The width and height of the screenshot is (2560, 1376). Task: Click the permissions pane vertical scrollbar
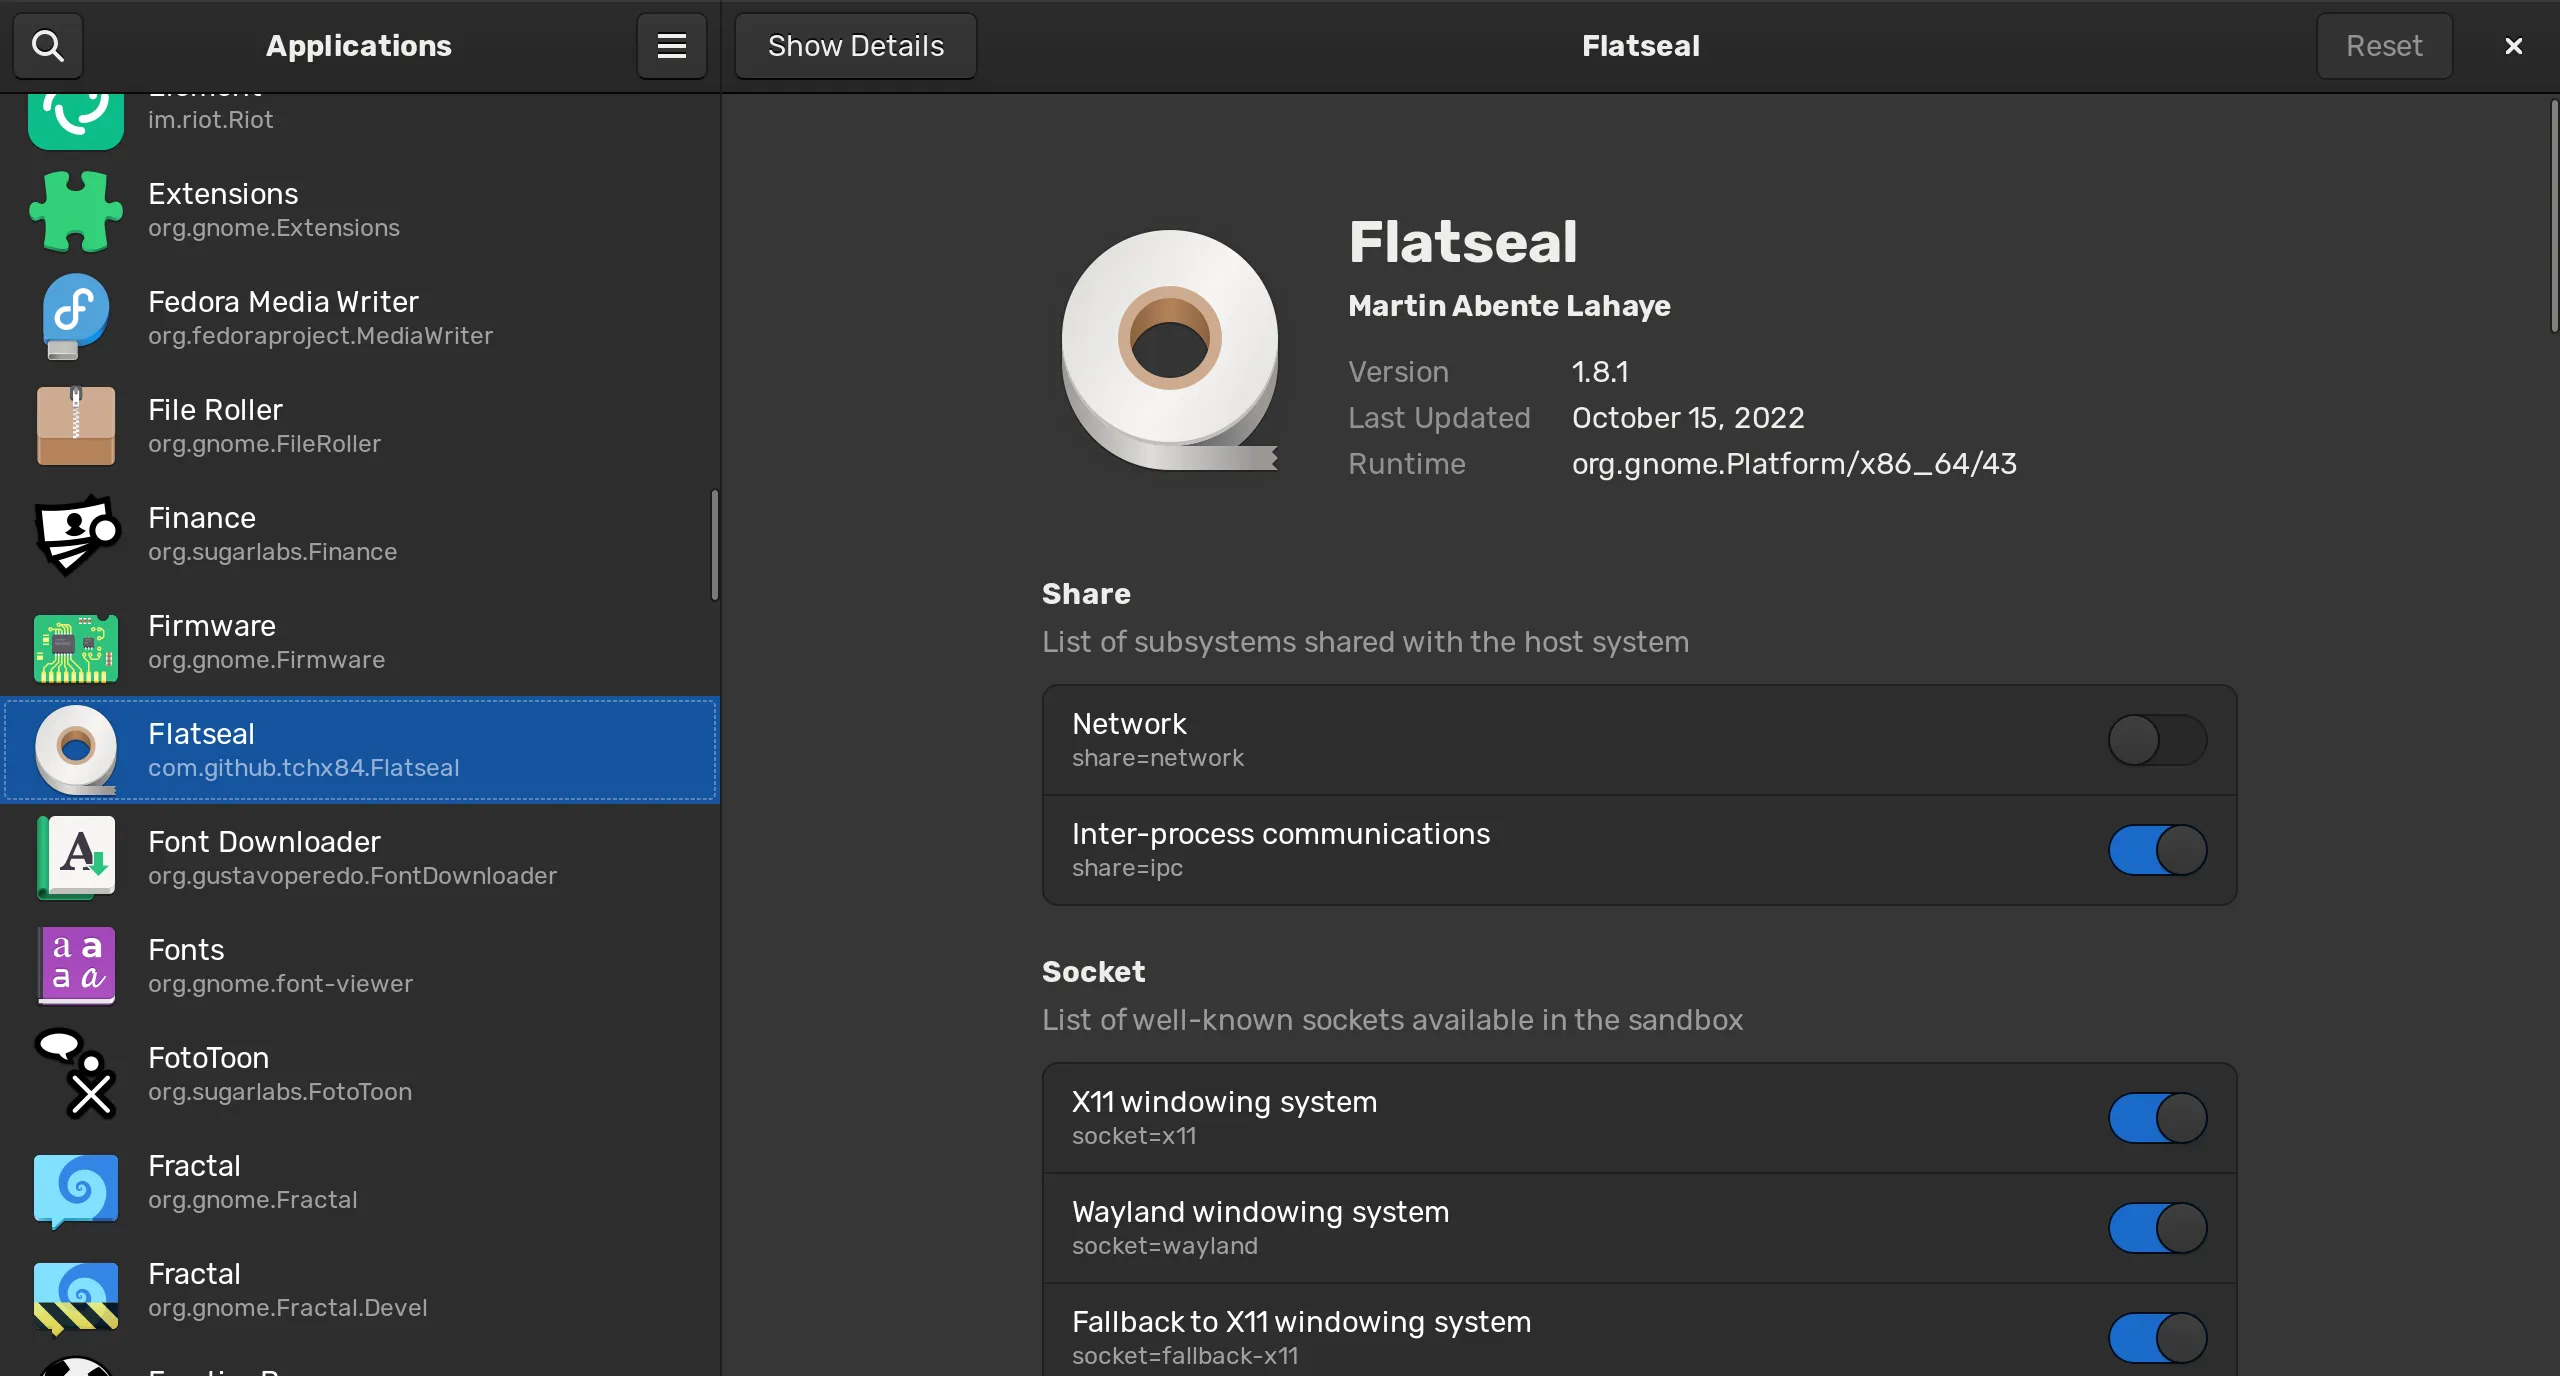click(x=2553, y=215)
